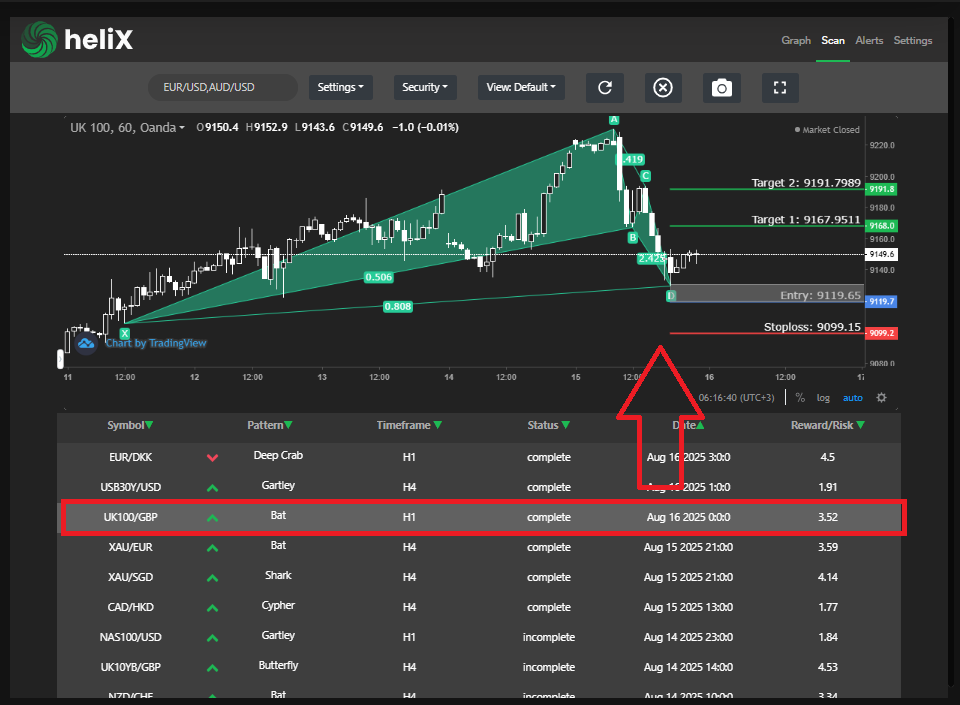Take a chart snapshot with camera icon
The width and height of the screenshot is (960, 705).
click(721, 87)
